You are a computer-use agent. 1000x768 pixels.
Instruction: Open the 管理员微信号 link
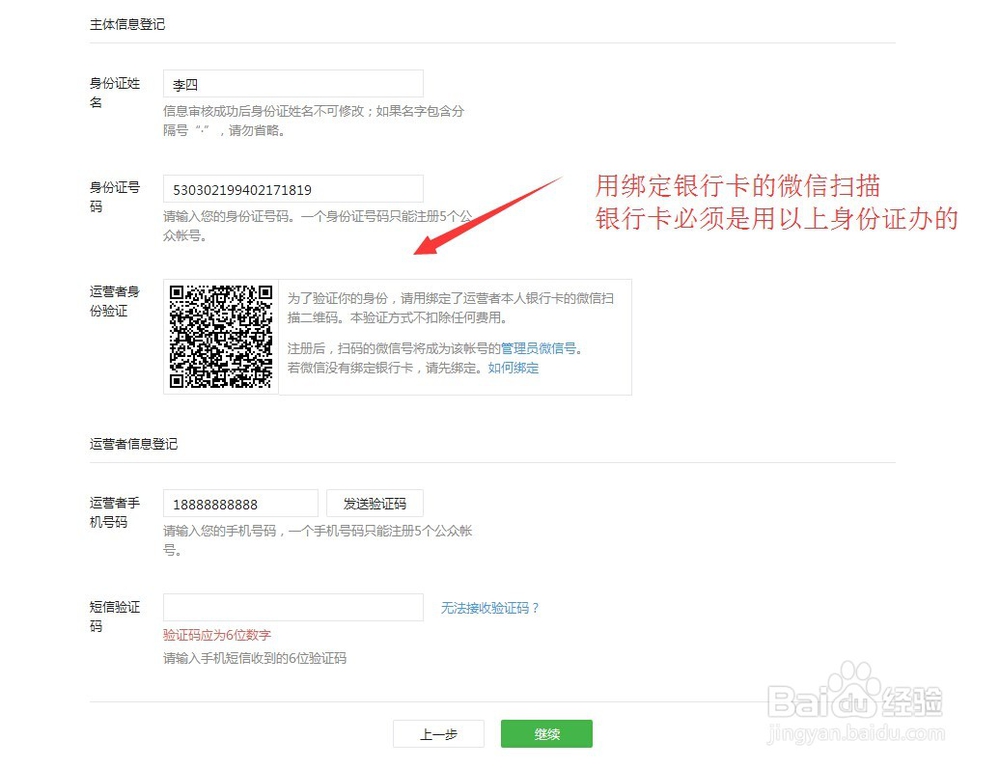click(x=538, y=348)
